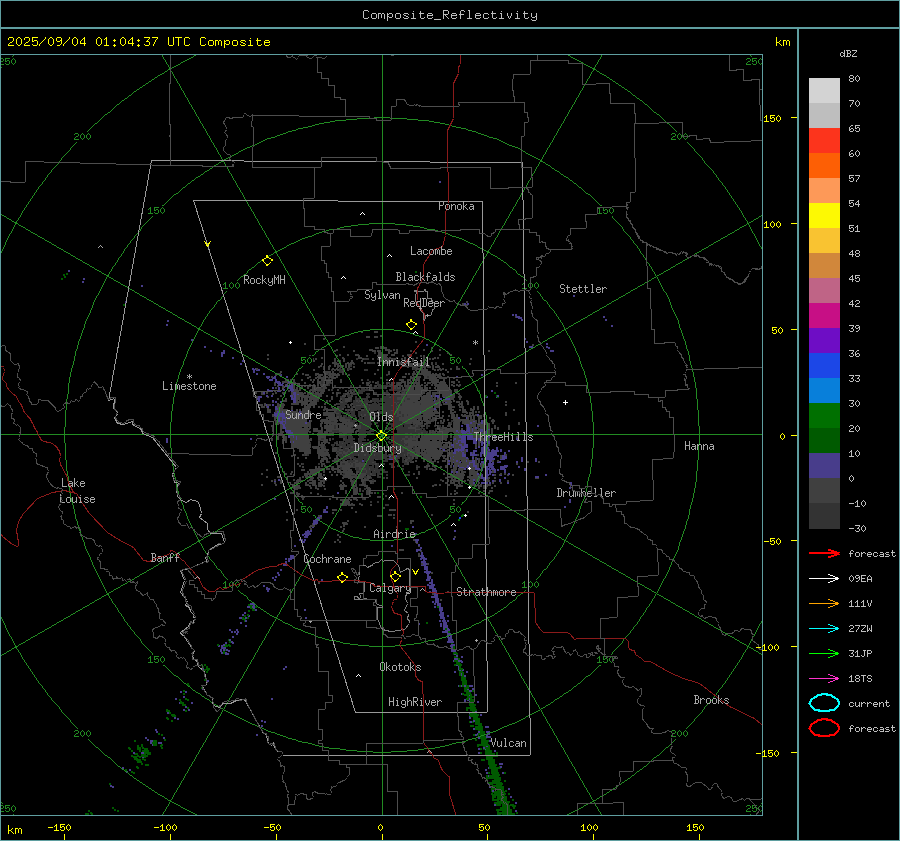Select the light blue 30-33 dBZ swatch

pos(824,391)
